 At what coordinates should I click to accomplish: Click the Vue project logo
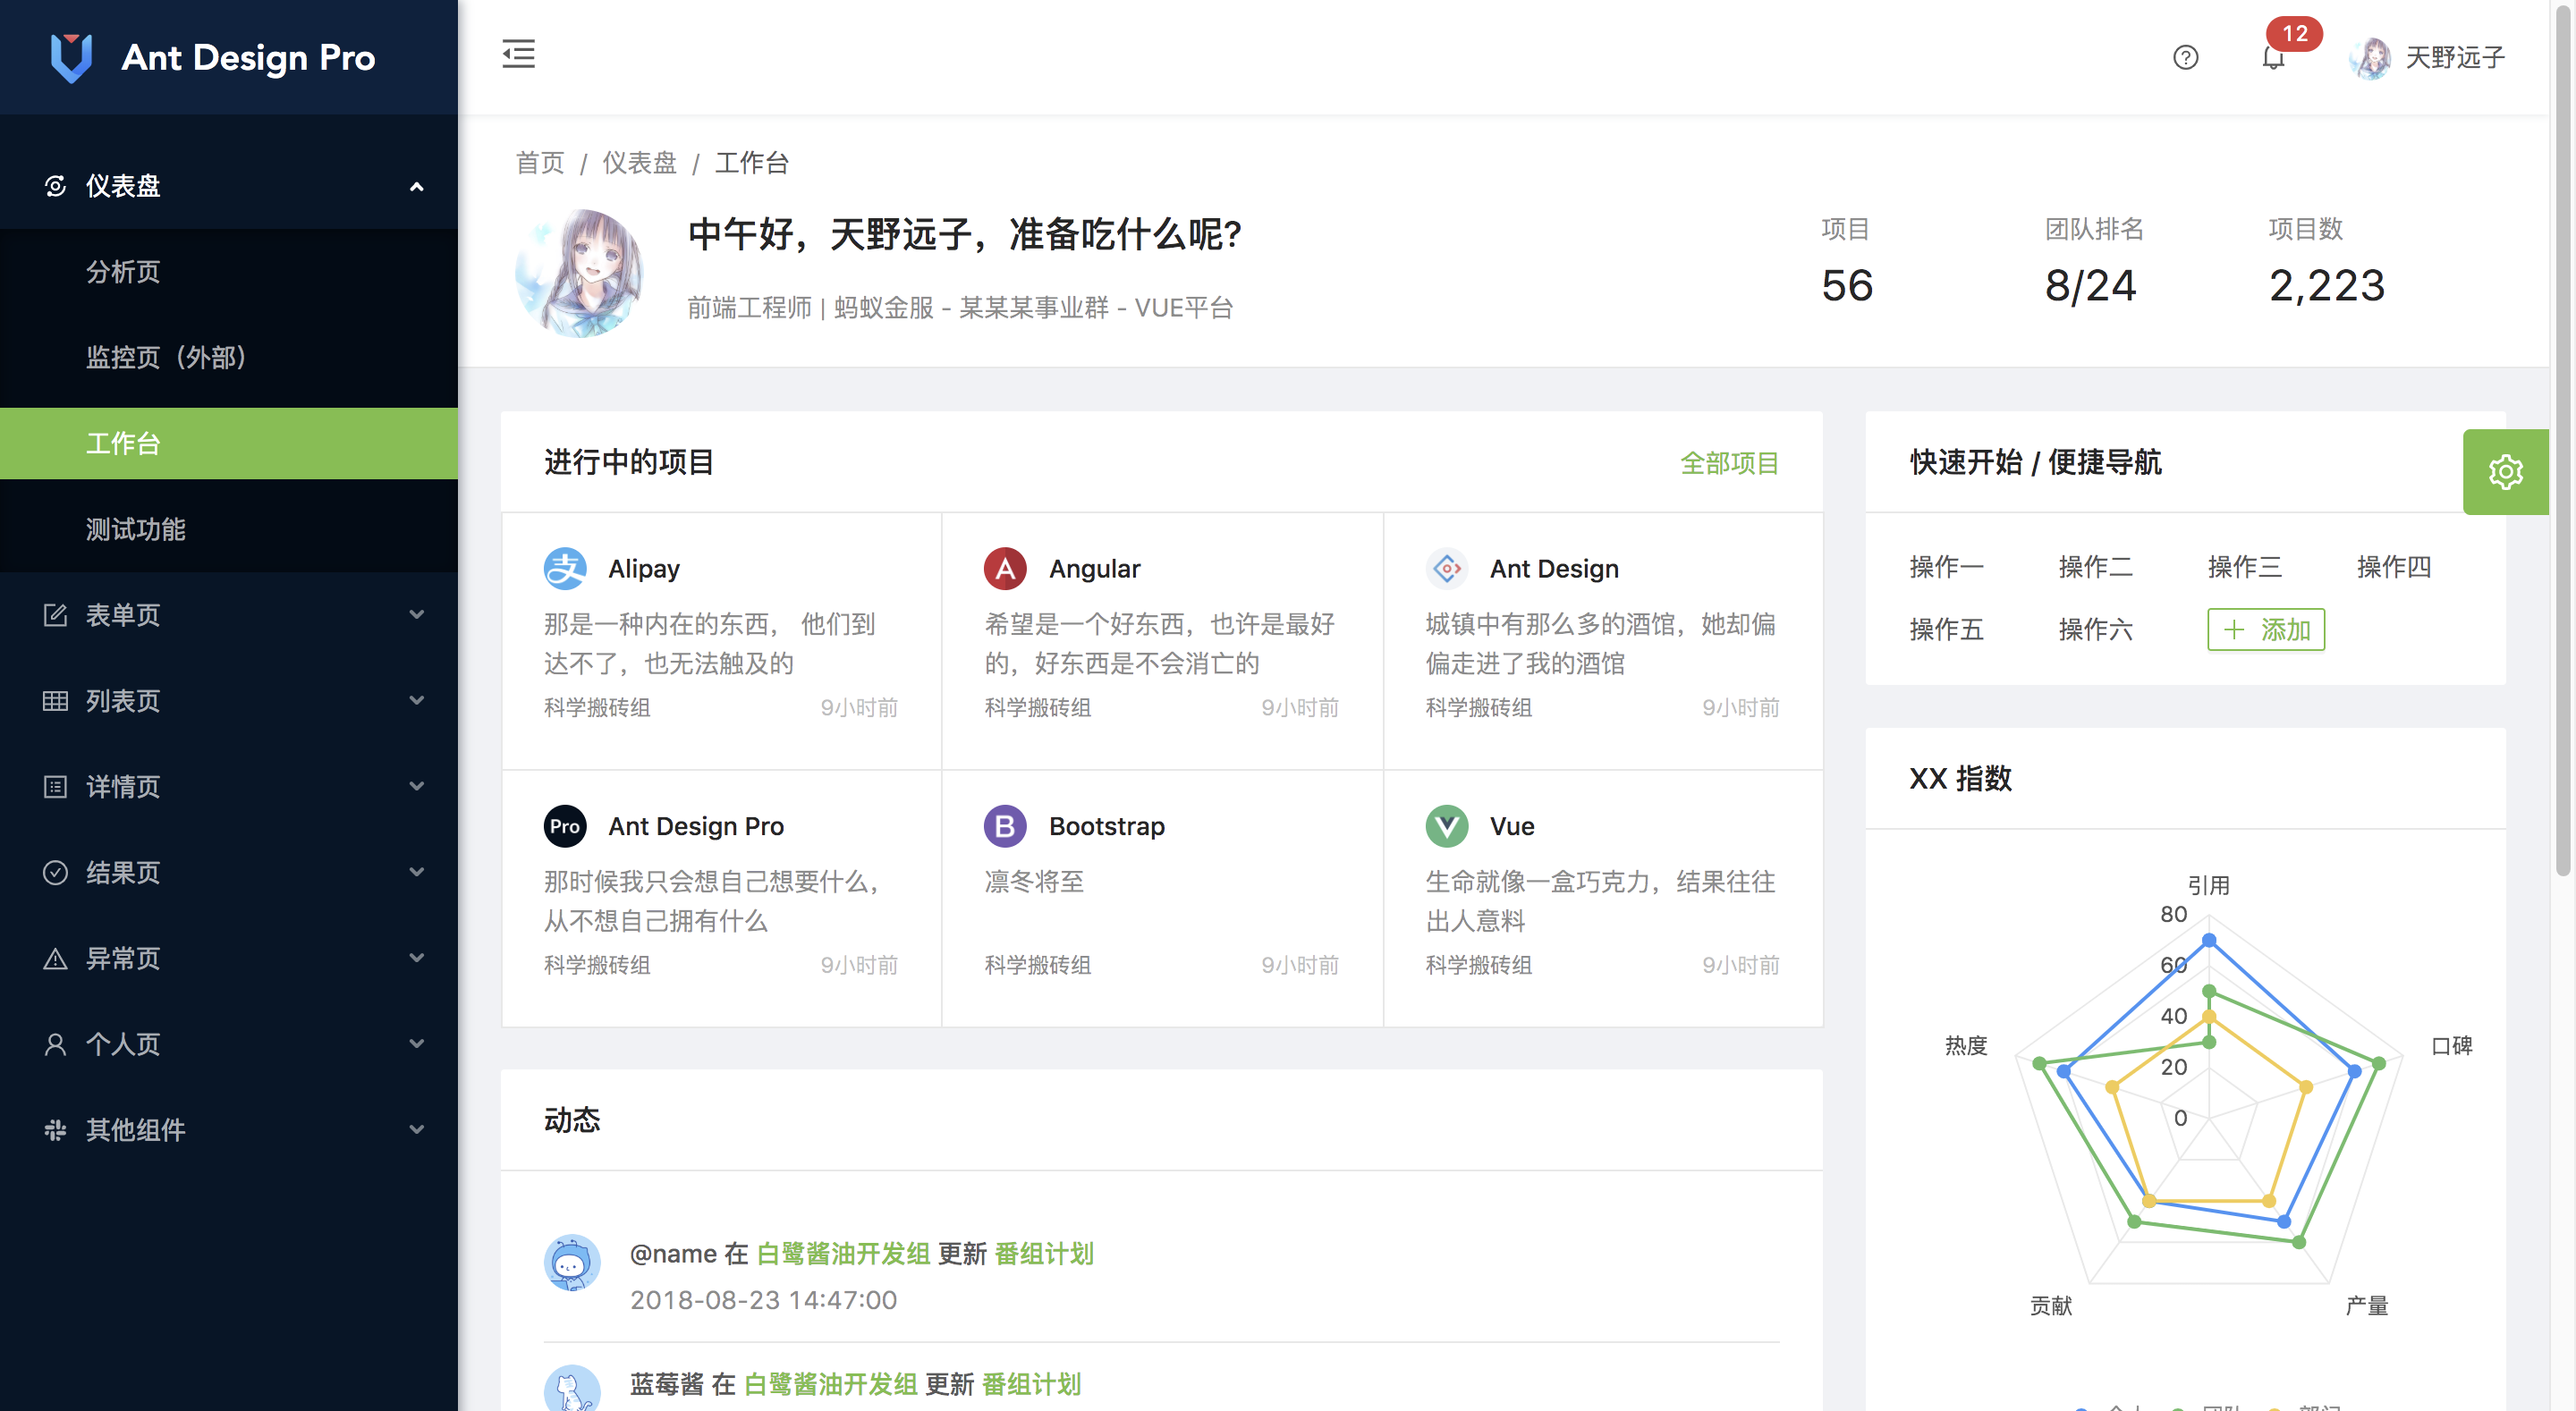tap(1446, 826)
